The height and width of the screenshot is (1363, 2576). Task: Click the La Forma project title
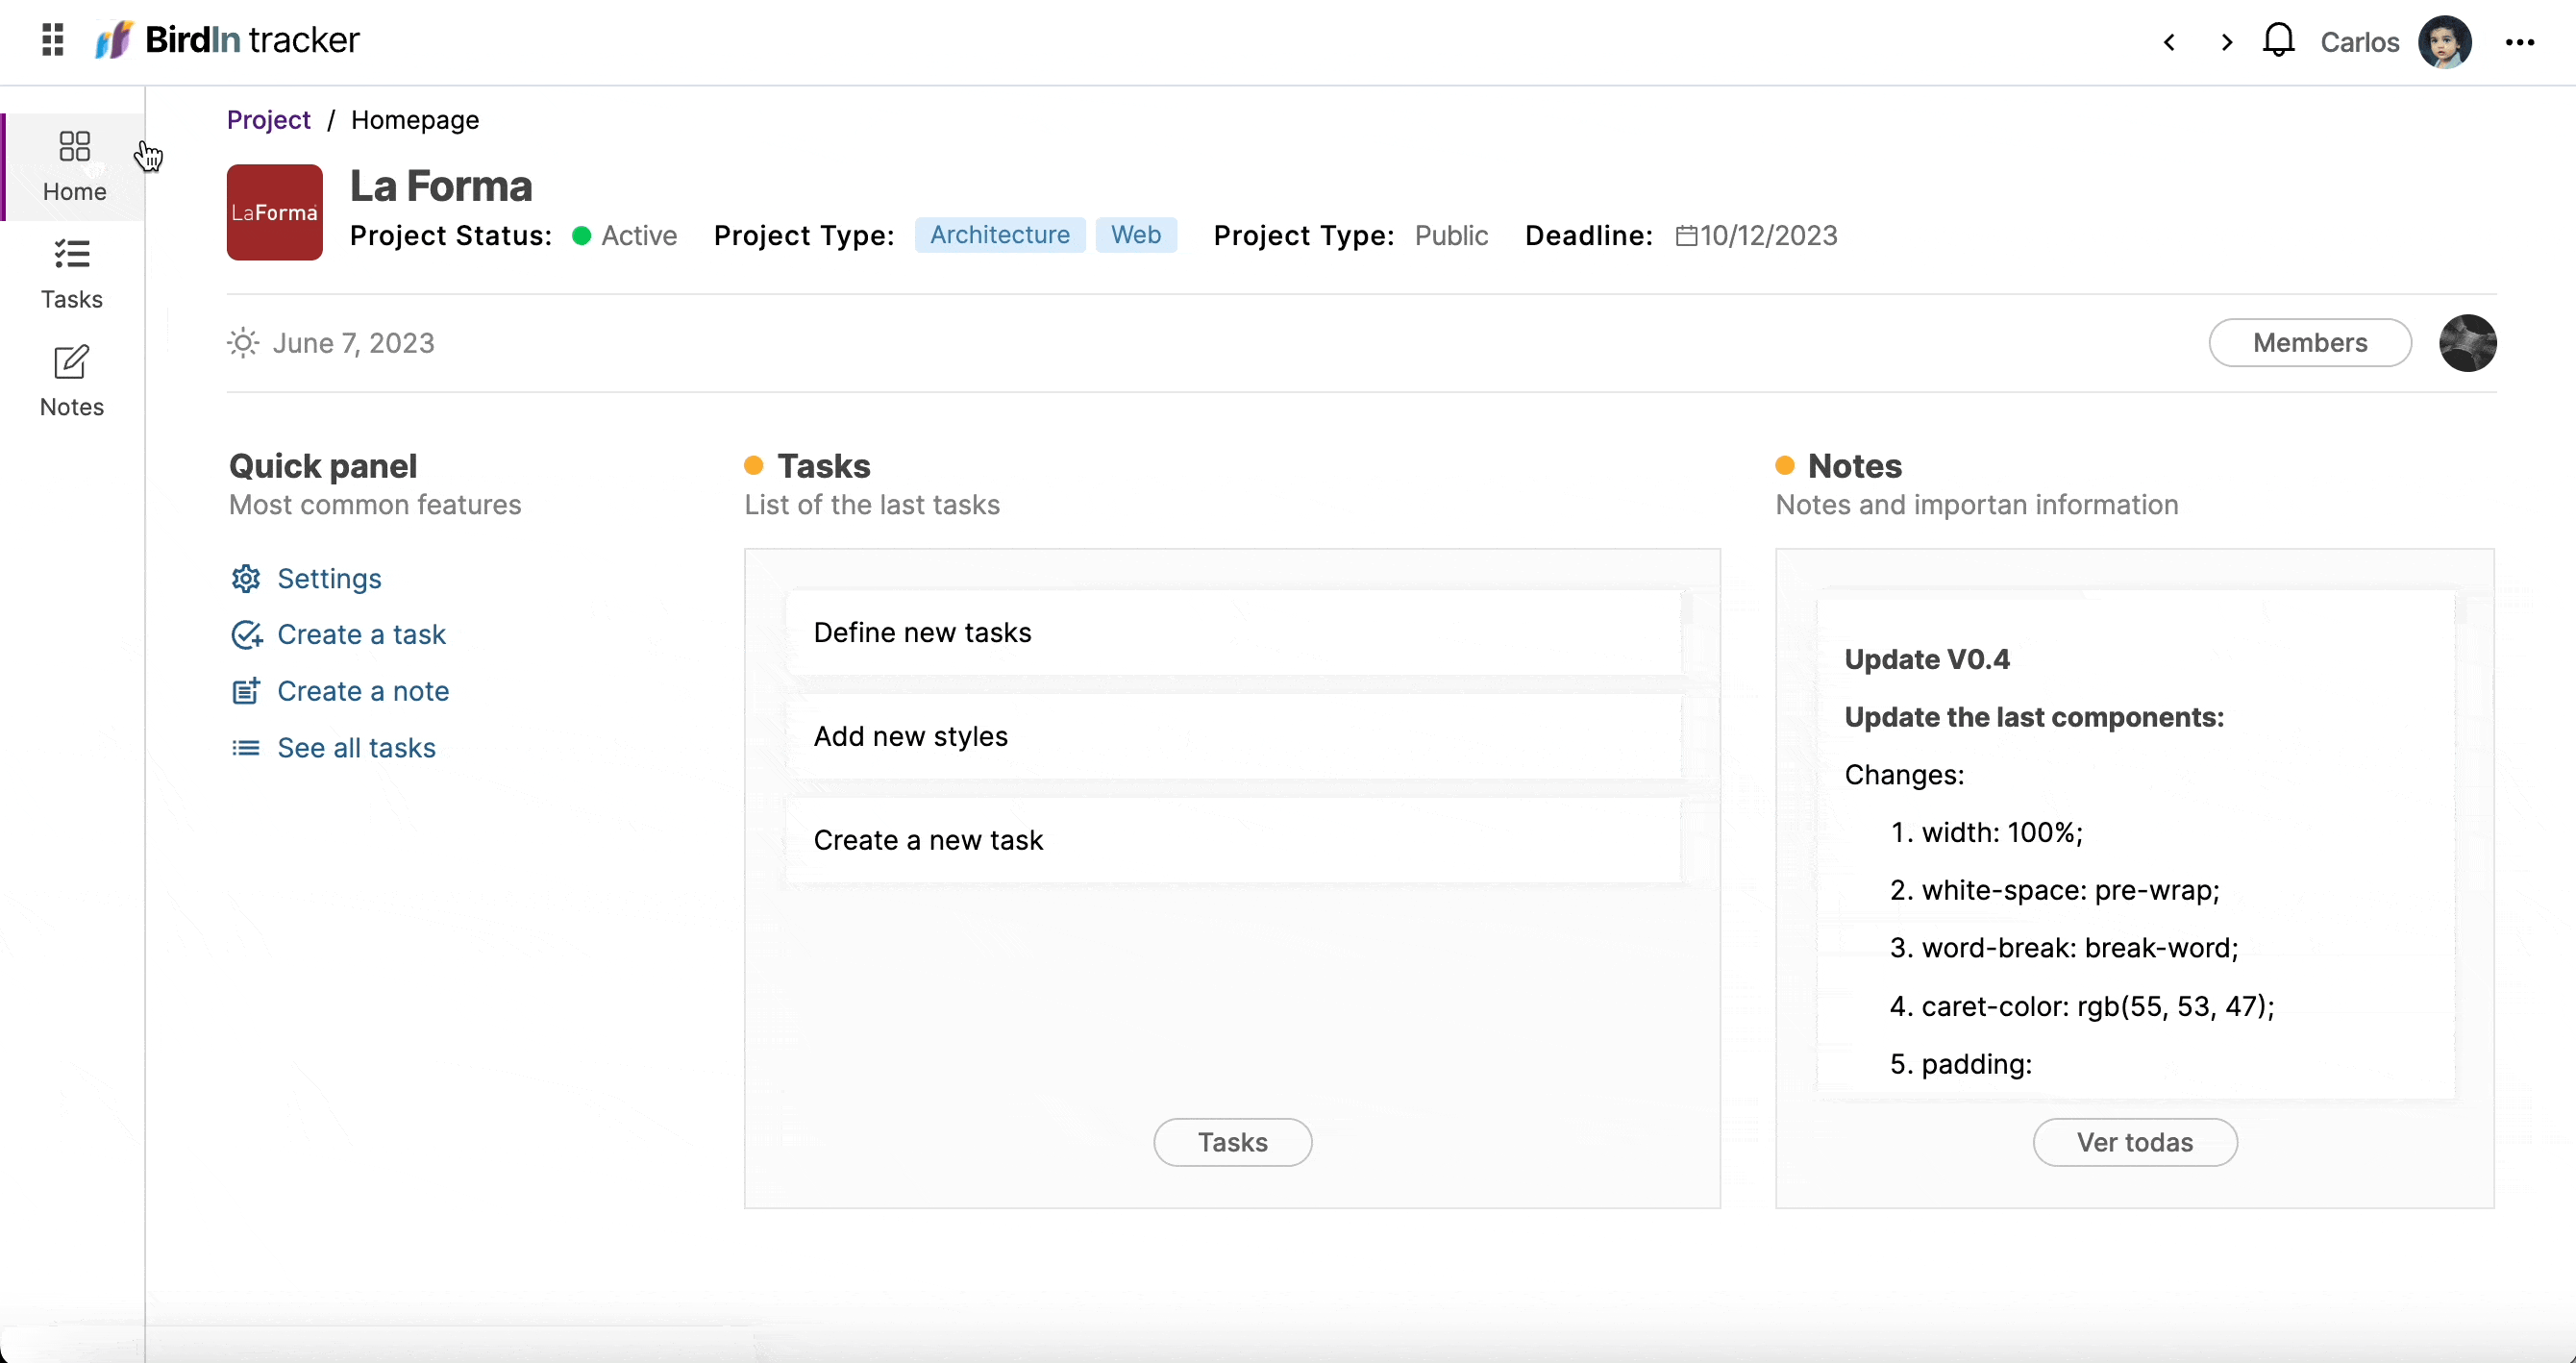(x=441, y=186)
